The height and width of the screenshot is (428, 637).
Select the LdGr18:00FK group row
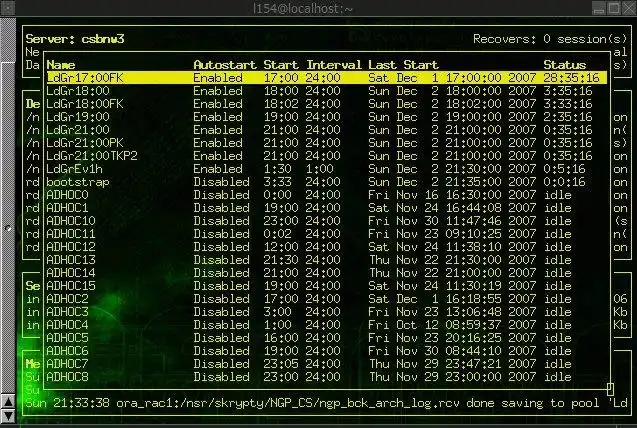pyautogui.click(x=327, y=104)
